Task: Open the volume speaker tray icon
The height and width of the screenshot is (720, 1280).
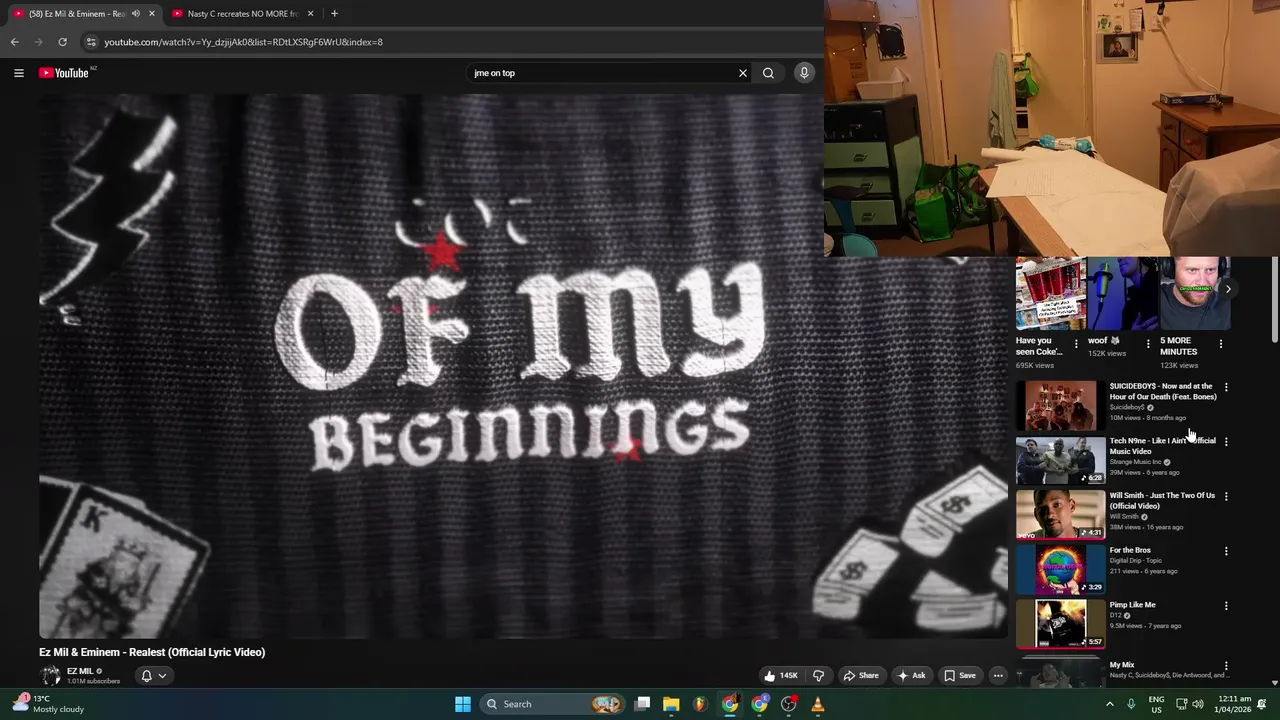Action: pyautogui.click(x=1198, y=704)
